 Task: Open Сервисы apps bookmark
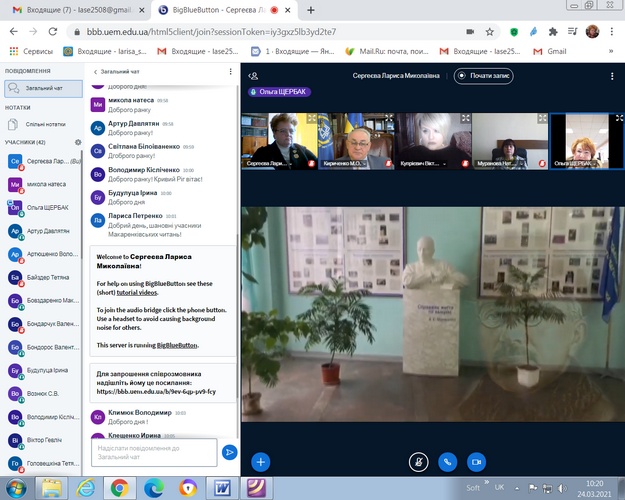pyautogui.click(x=31, y=51)
